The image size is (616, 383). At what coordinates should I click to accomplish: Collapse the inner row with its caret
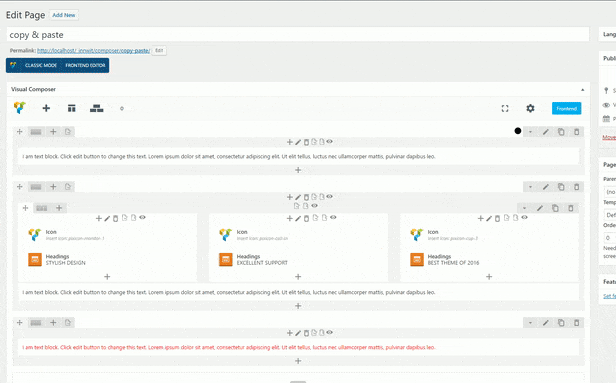(524, 208)
